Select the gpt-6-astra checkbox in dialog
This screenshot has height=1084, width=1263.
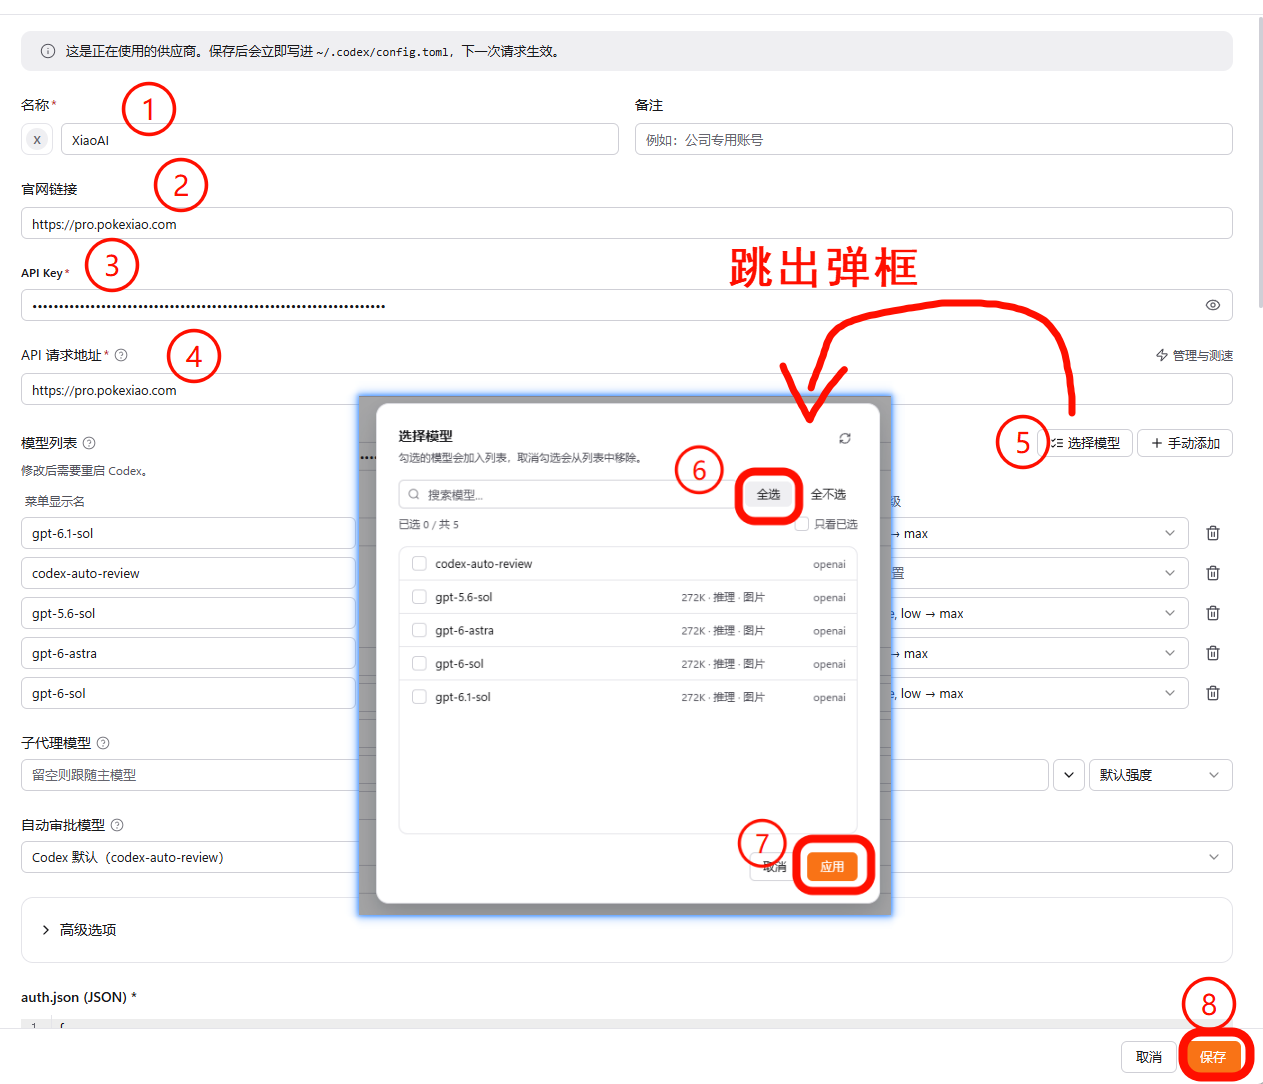(419, 630)
